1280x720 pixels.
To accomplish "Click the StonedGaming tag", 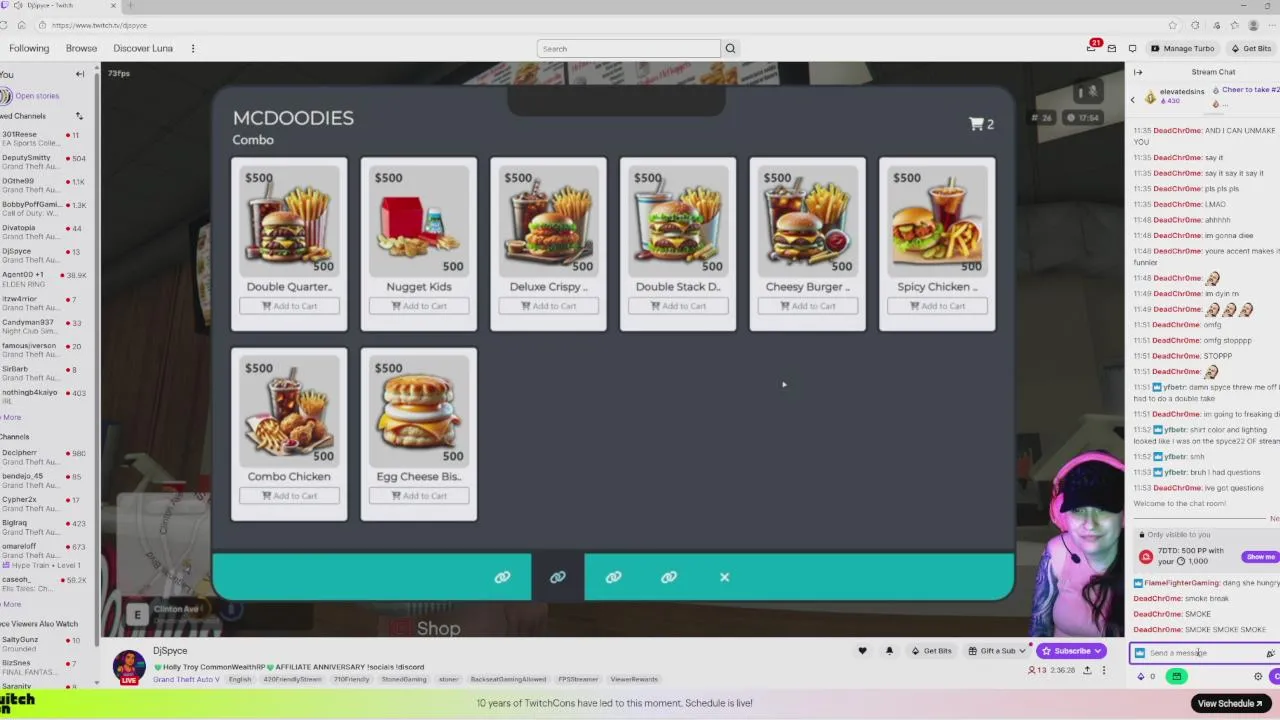I will (x=404, y=679).
